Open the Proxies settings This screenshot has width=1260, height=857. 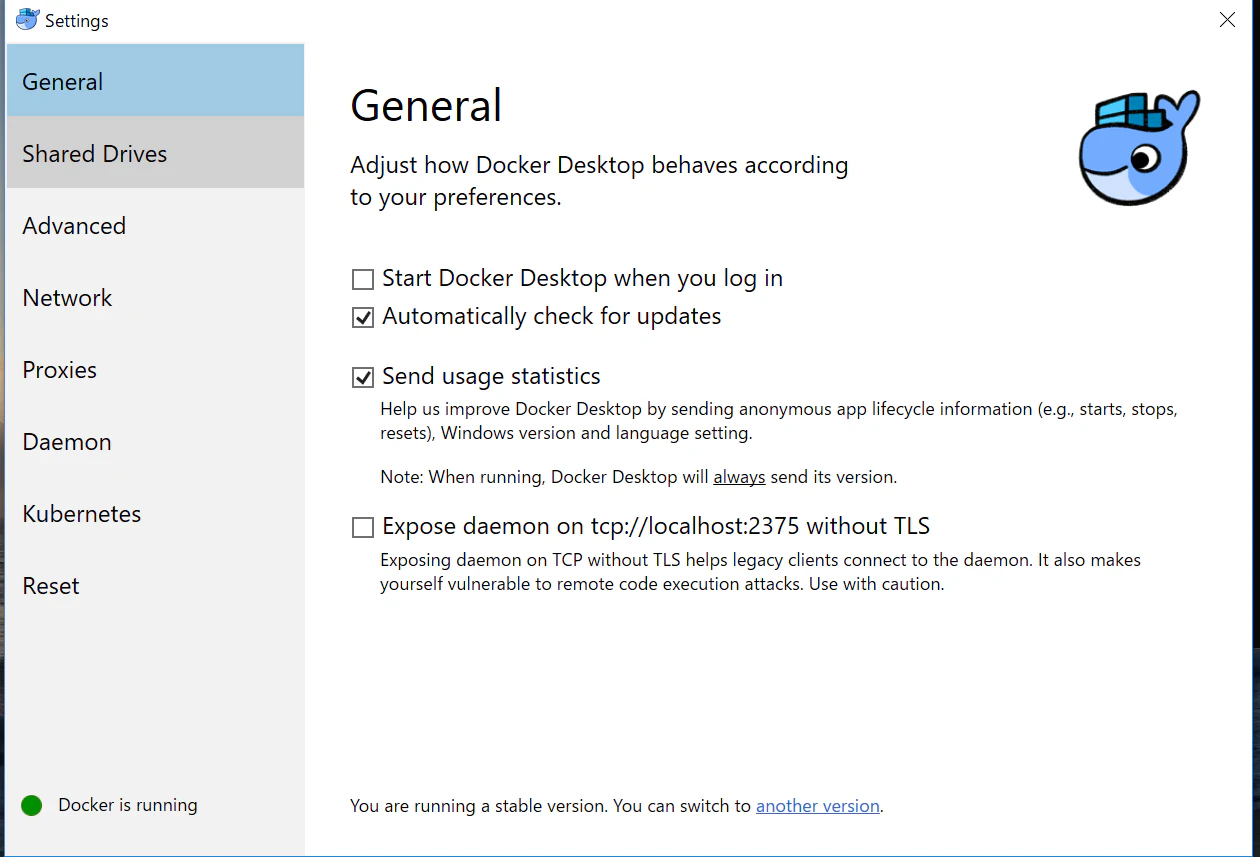(x=155, y=369)
